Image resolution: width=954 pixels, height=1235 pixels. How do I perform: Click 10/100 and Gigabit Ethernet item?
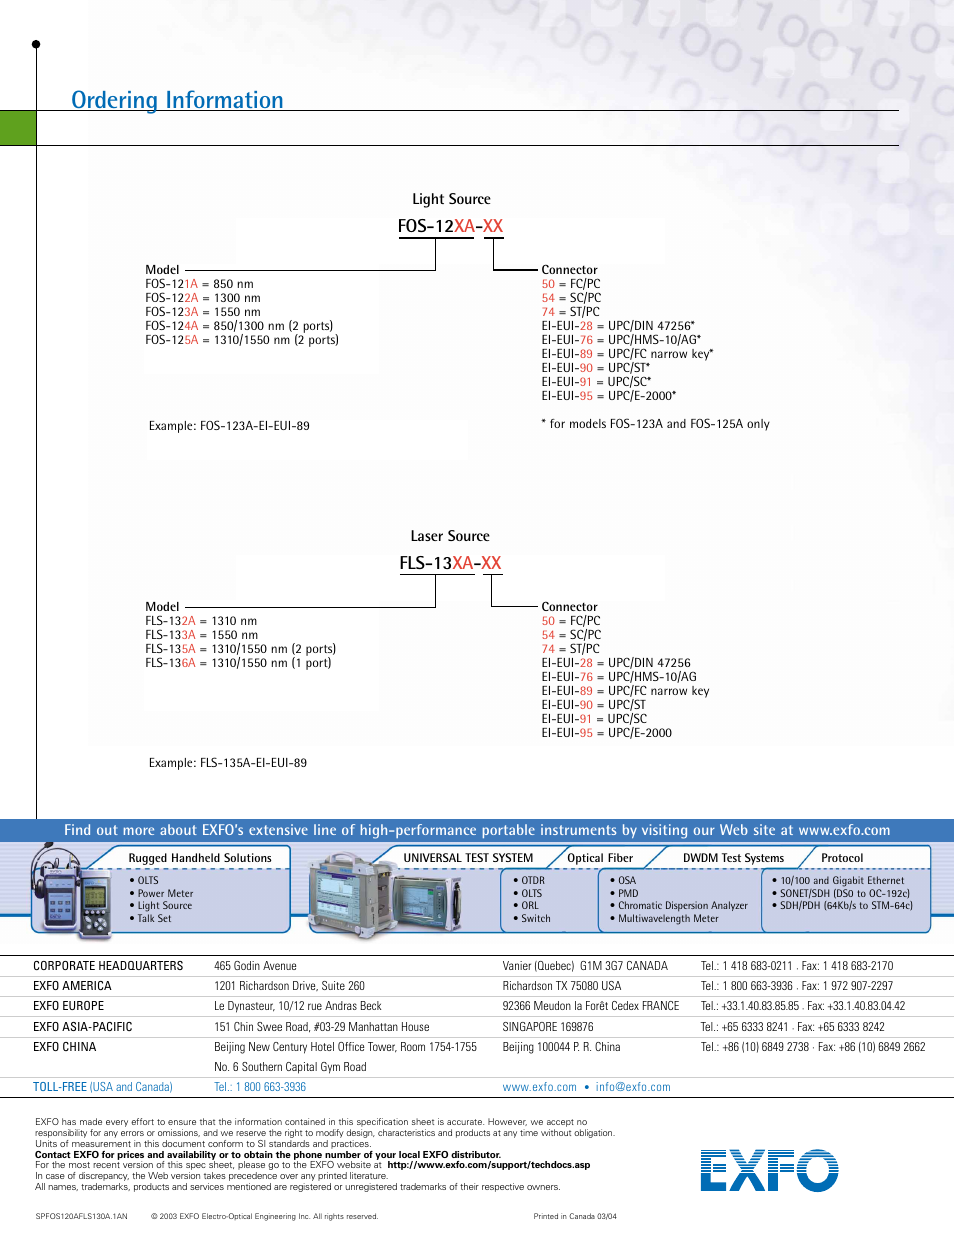point(838,881)
